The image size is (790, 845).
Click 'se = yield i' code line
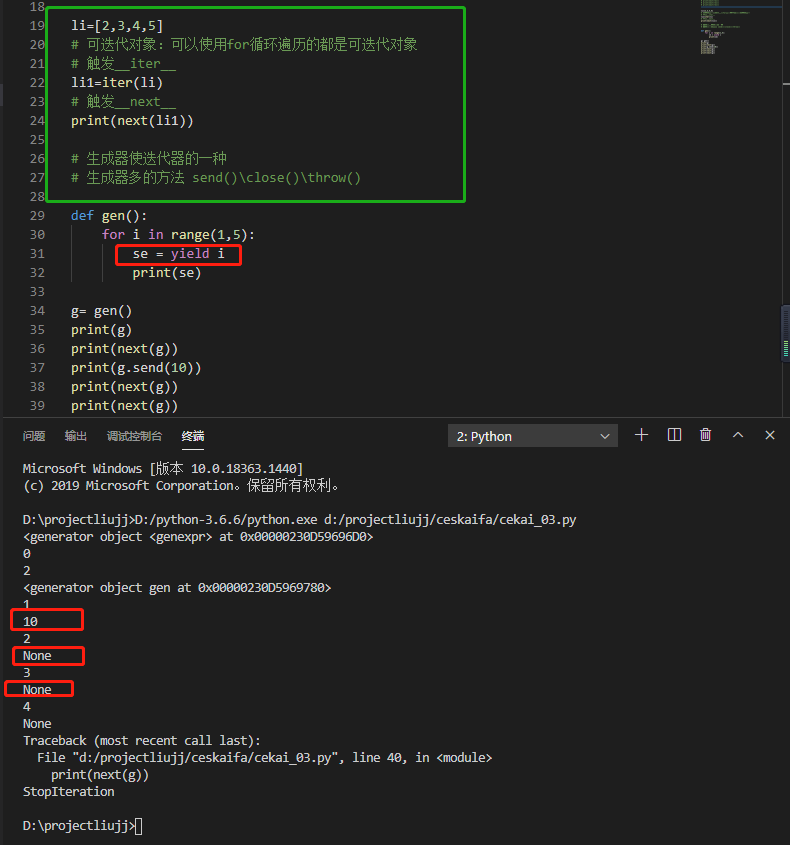(x=178, y=253)
